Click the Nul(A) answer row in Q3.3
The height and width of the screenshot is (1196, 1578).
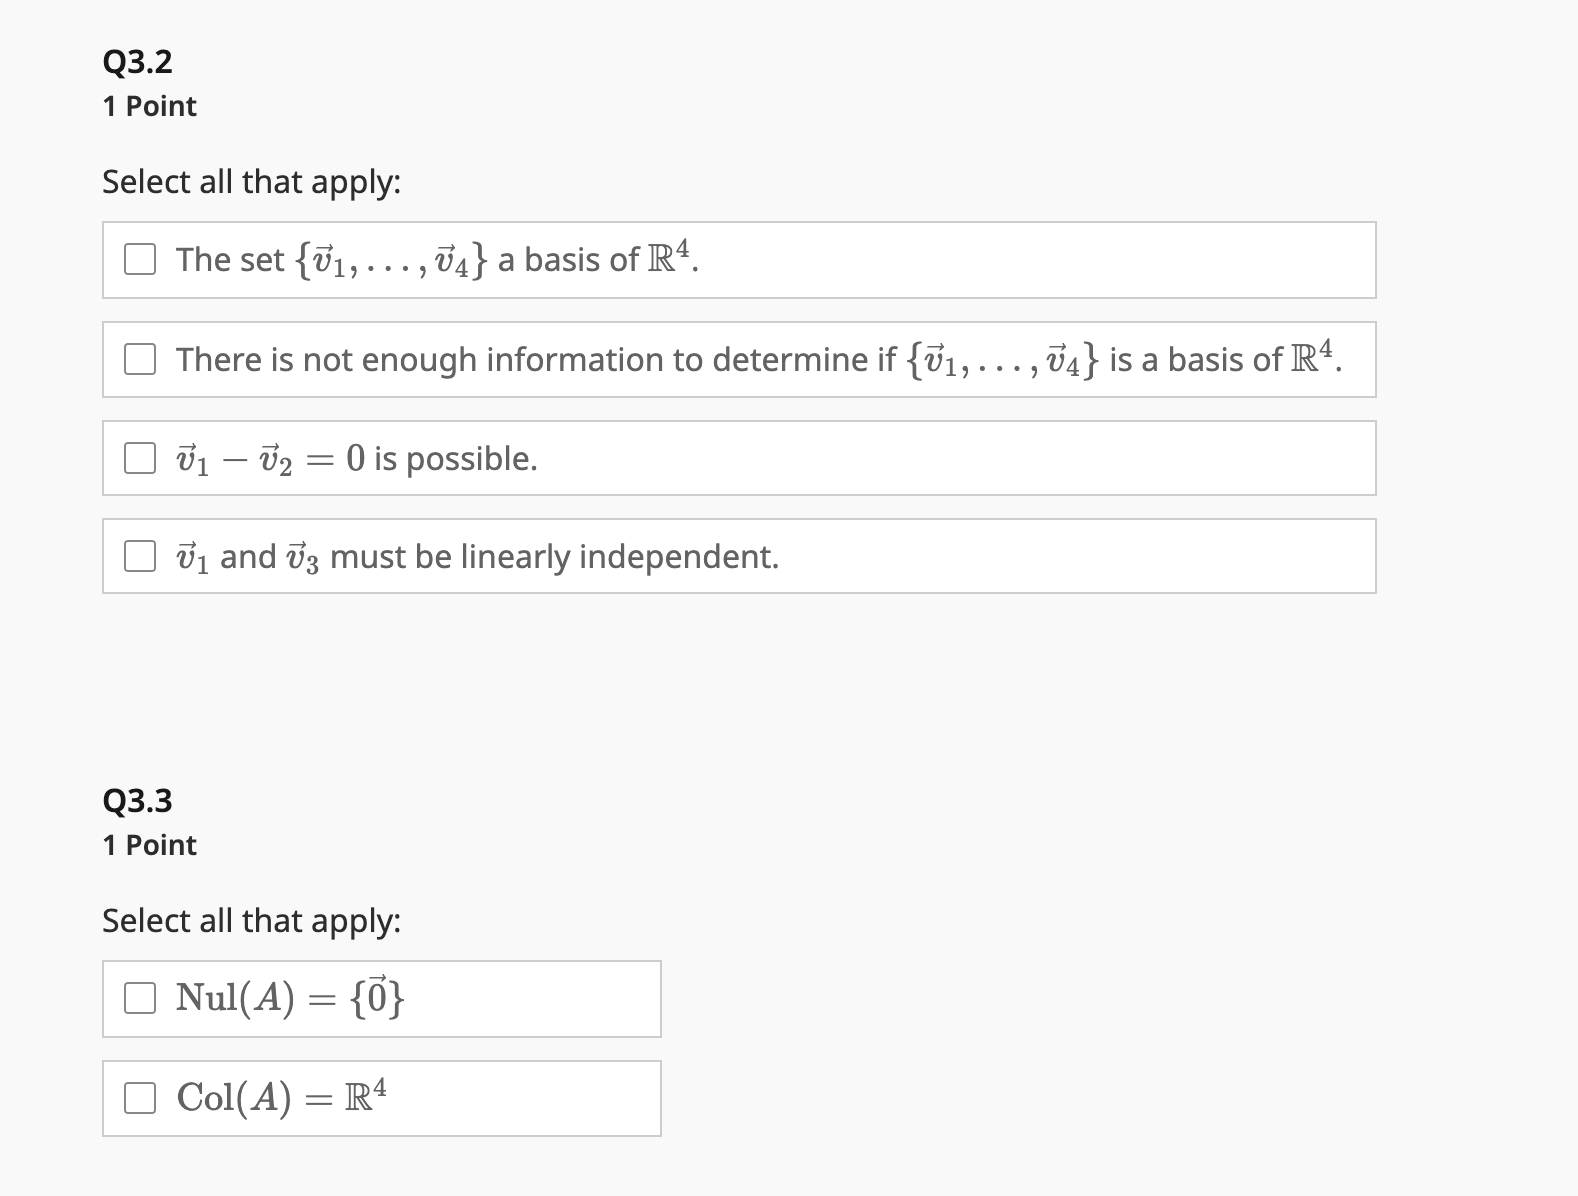pos(380,997)
